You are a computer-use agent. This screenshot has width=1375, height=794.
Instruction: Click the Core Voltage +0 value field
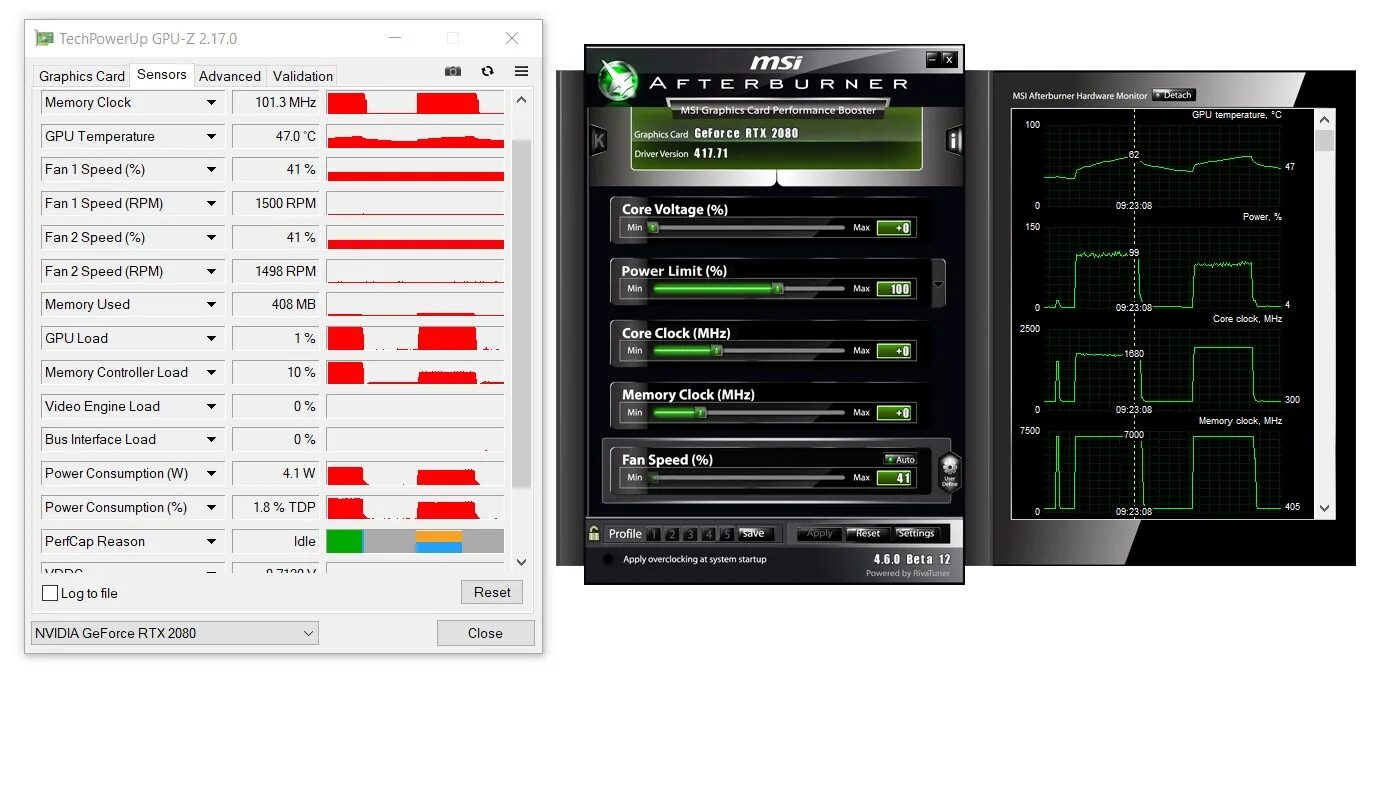click(x=894, y=228)
